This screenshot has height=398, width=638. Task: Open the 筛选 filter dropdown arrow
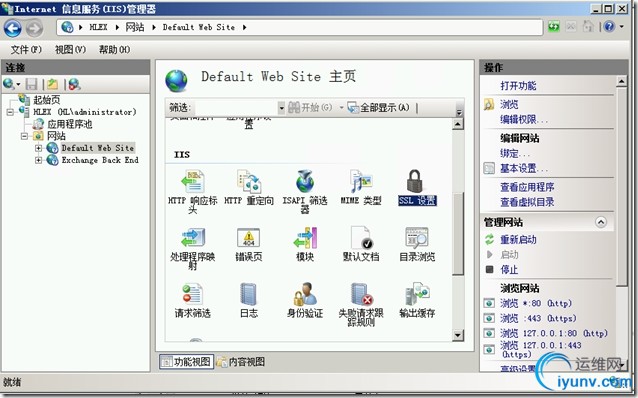281,108
